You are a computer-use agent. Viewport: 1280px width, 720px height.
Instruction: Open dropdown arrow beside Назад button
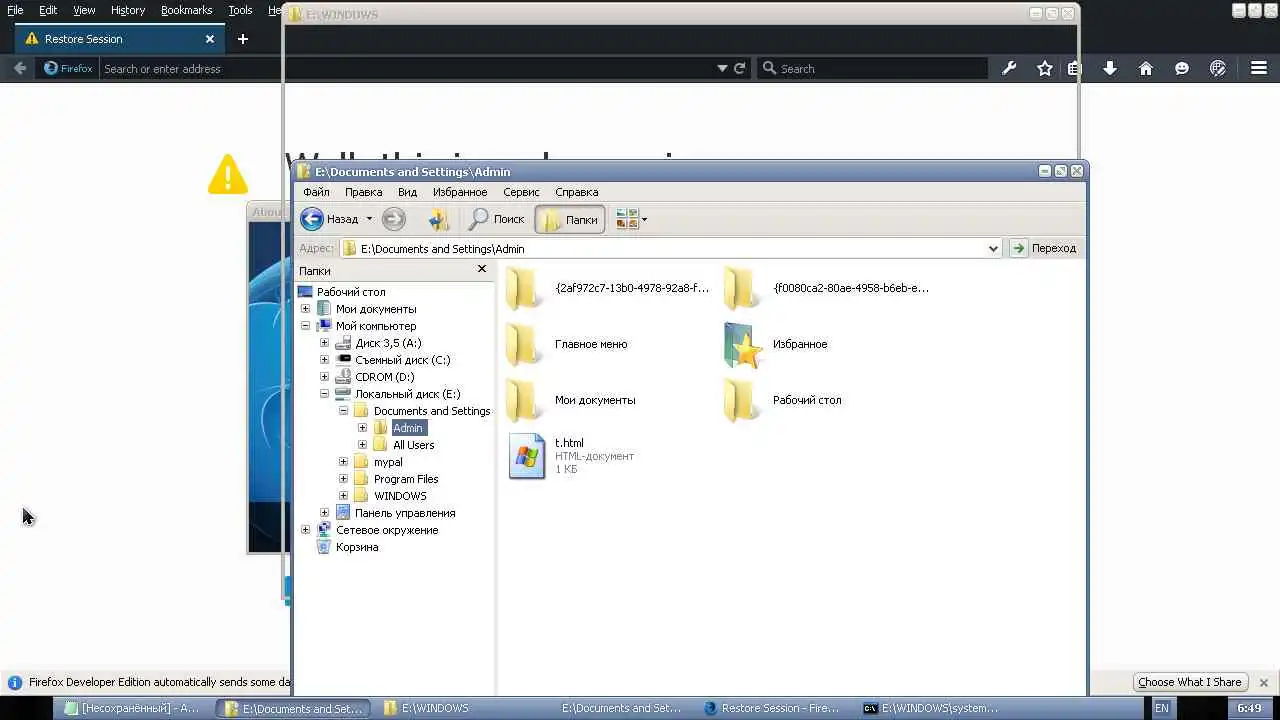[x=369, y=219]
